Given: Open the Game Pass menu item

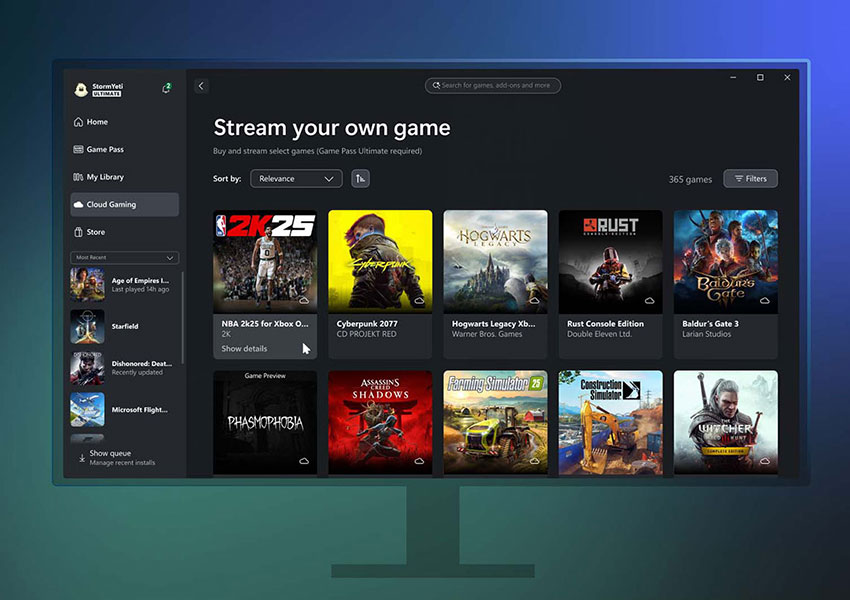Looking at the screenshot, I should click(125, 149).
